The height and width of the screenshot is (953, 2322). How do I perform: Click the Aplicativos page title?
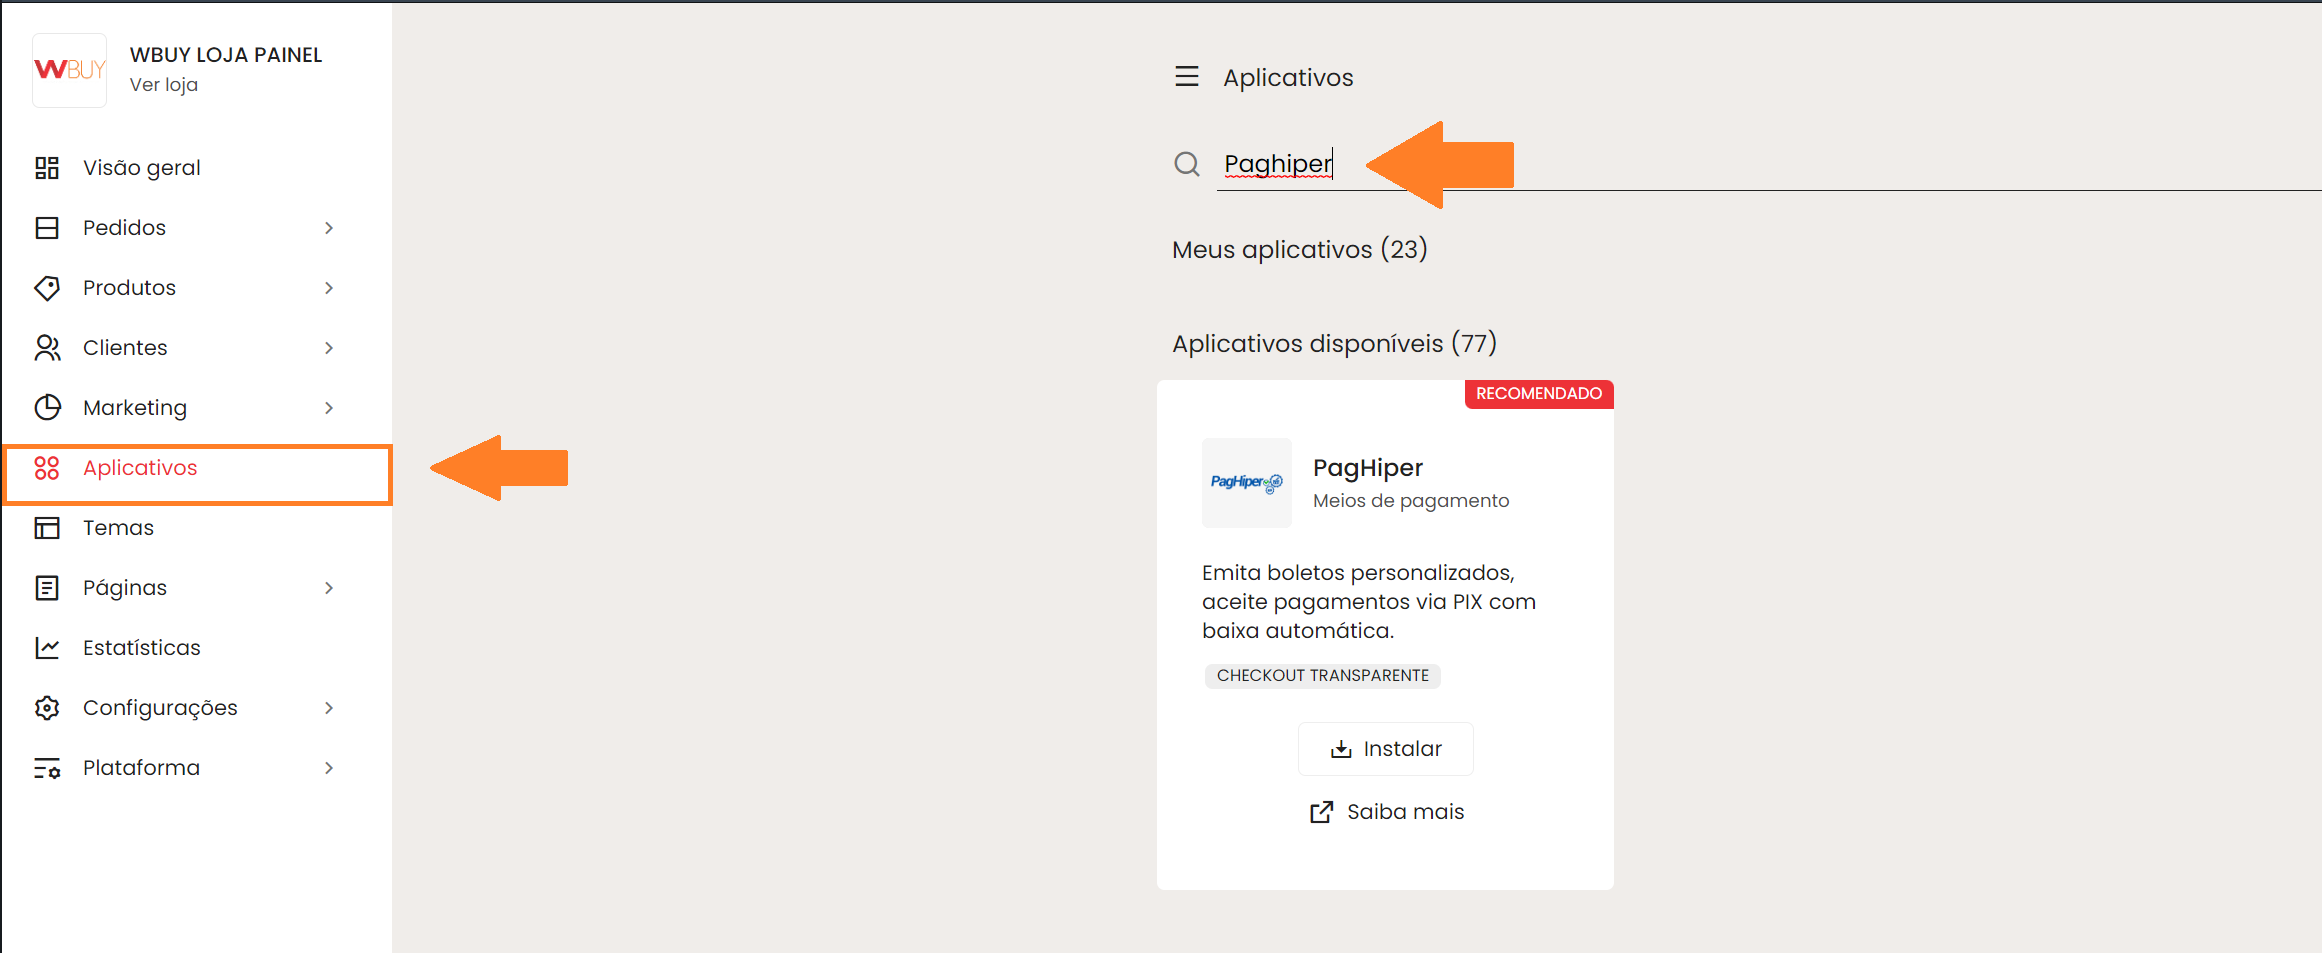[1288, 78]
